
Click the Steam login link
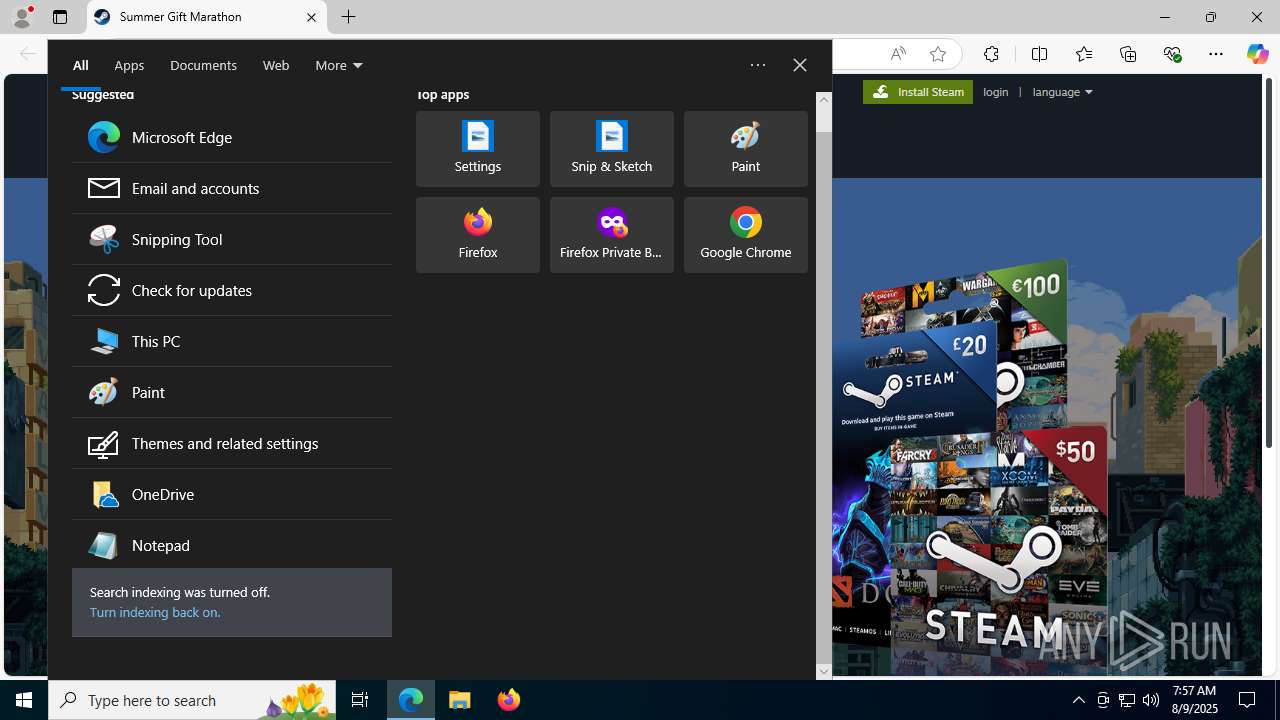996,92
